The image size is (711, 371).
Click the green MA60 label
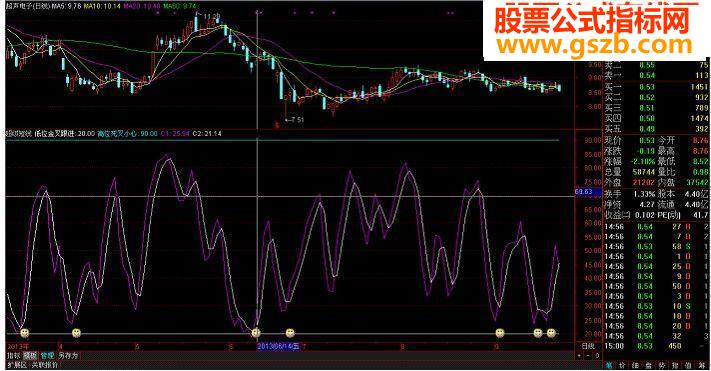click(x=180, y=6)
